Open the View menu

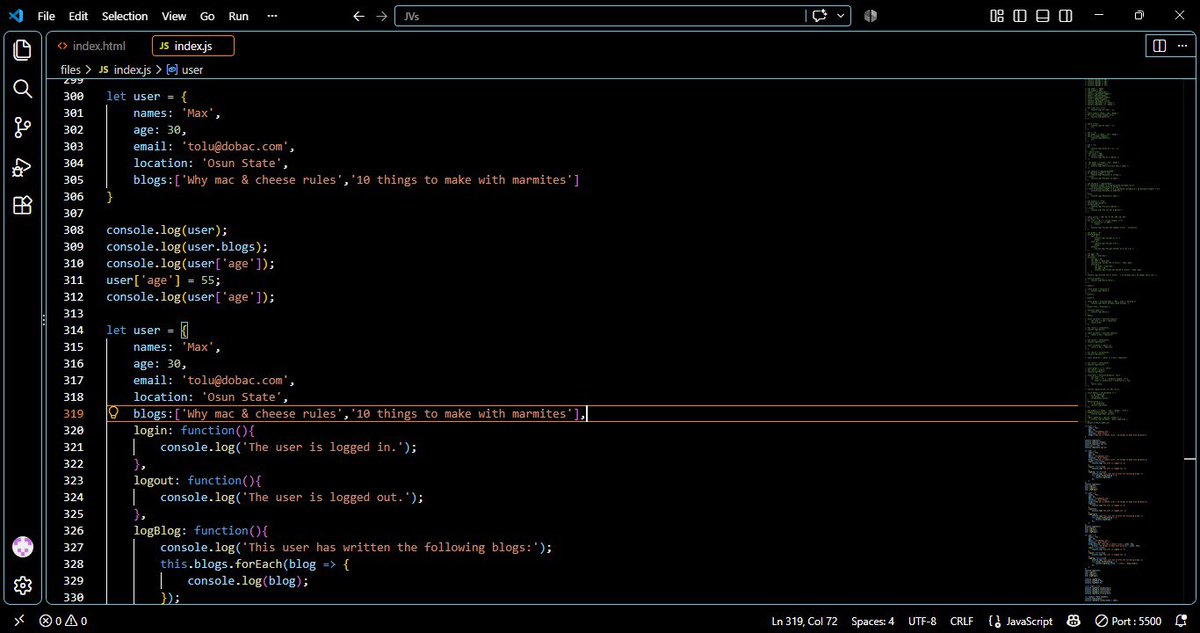click(x=174, y=16)
